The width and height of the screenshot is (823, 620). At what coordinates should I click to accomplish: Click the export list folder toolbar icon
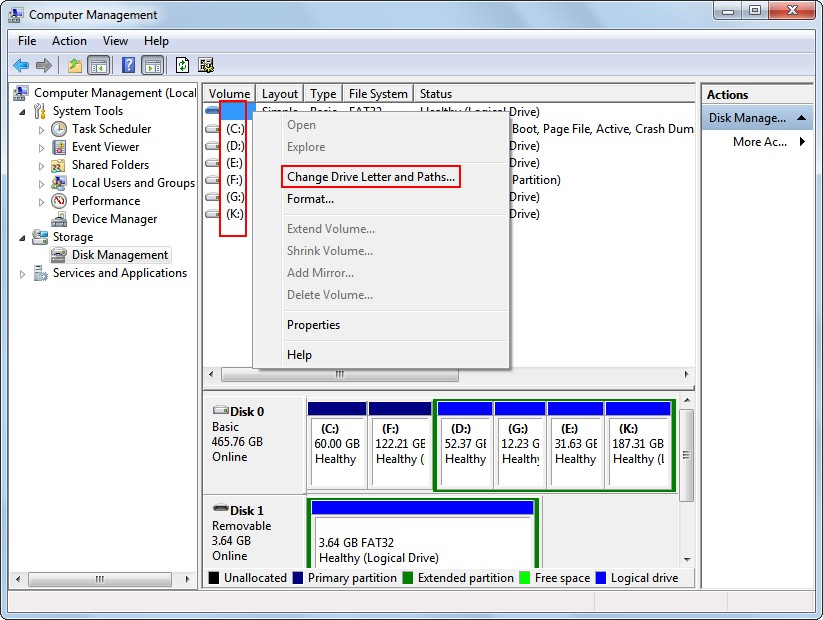[x=73, y=64]
